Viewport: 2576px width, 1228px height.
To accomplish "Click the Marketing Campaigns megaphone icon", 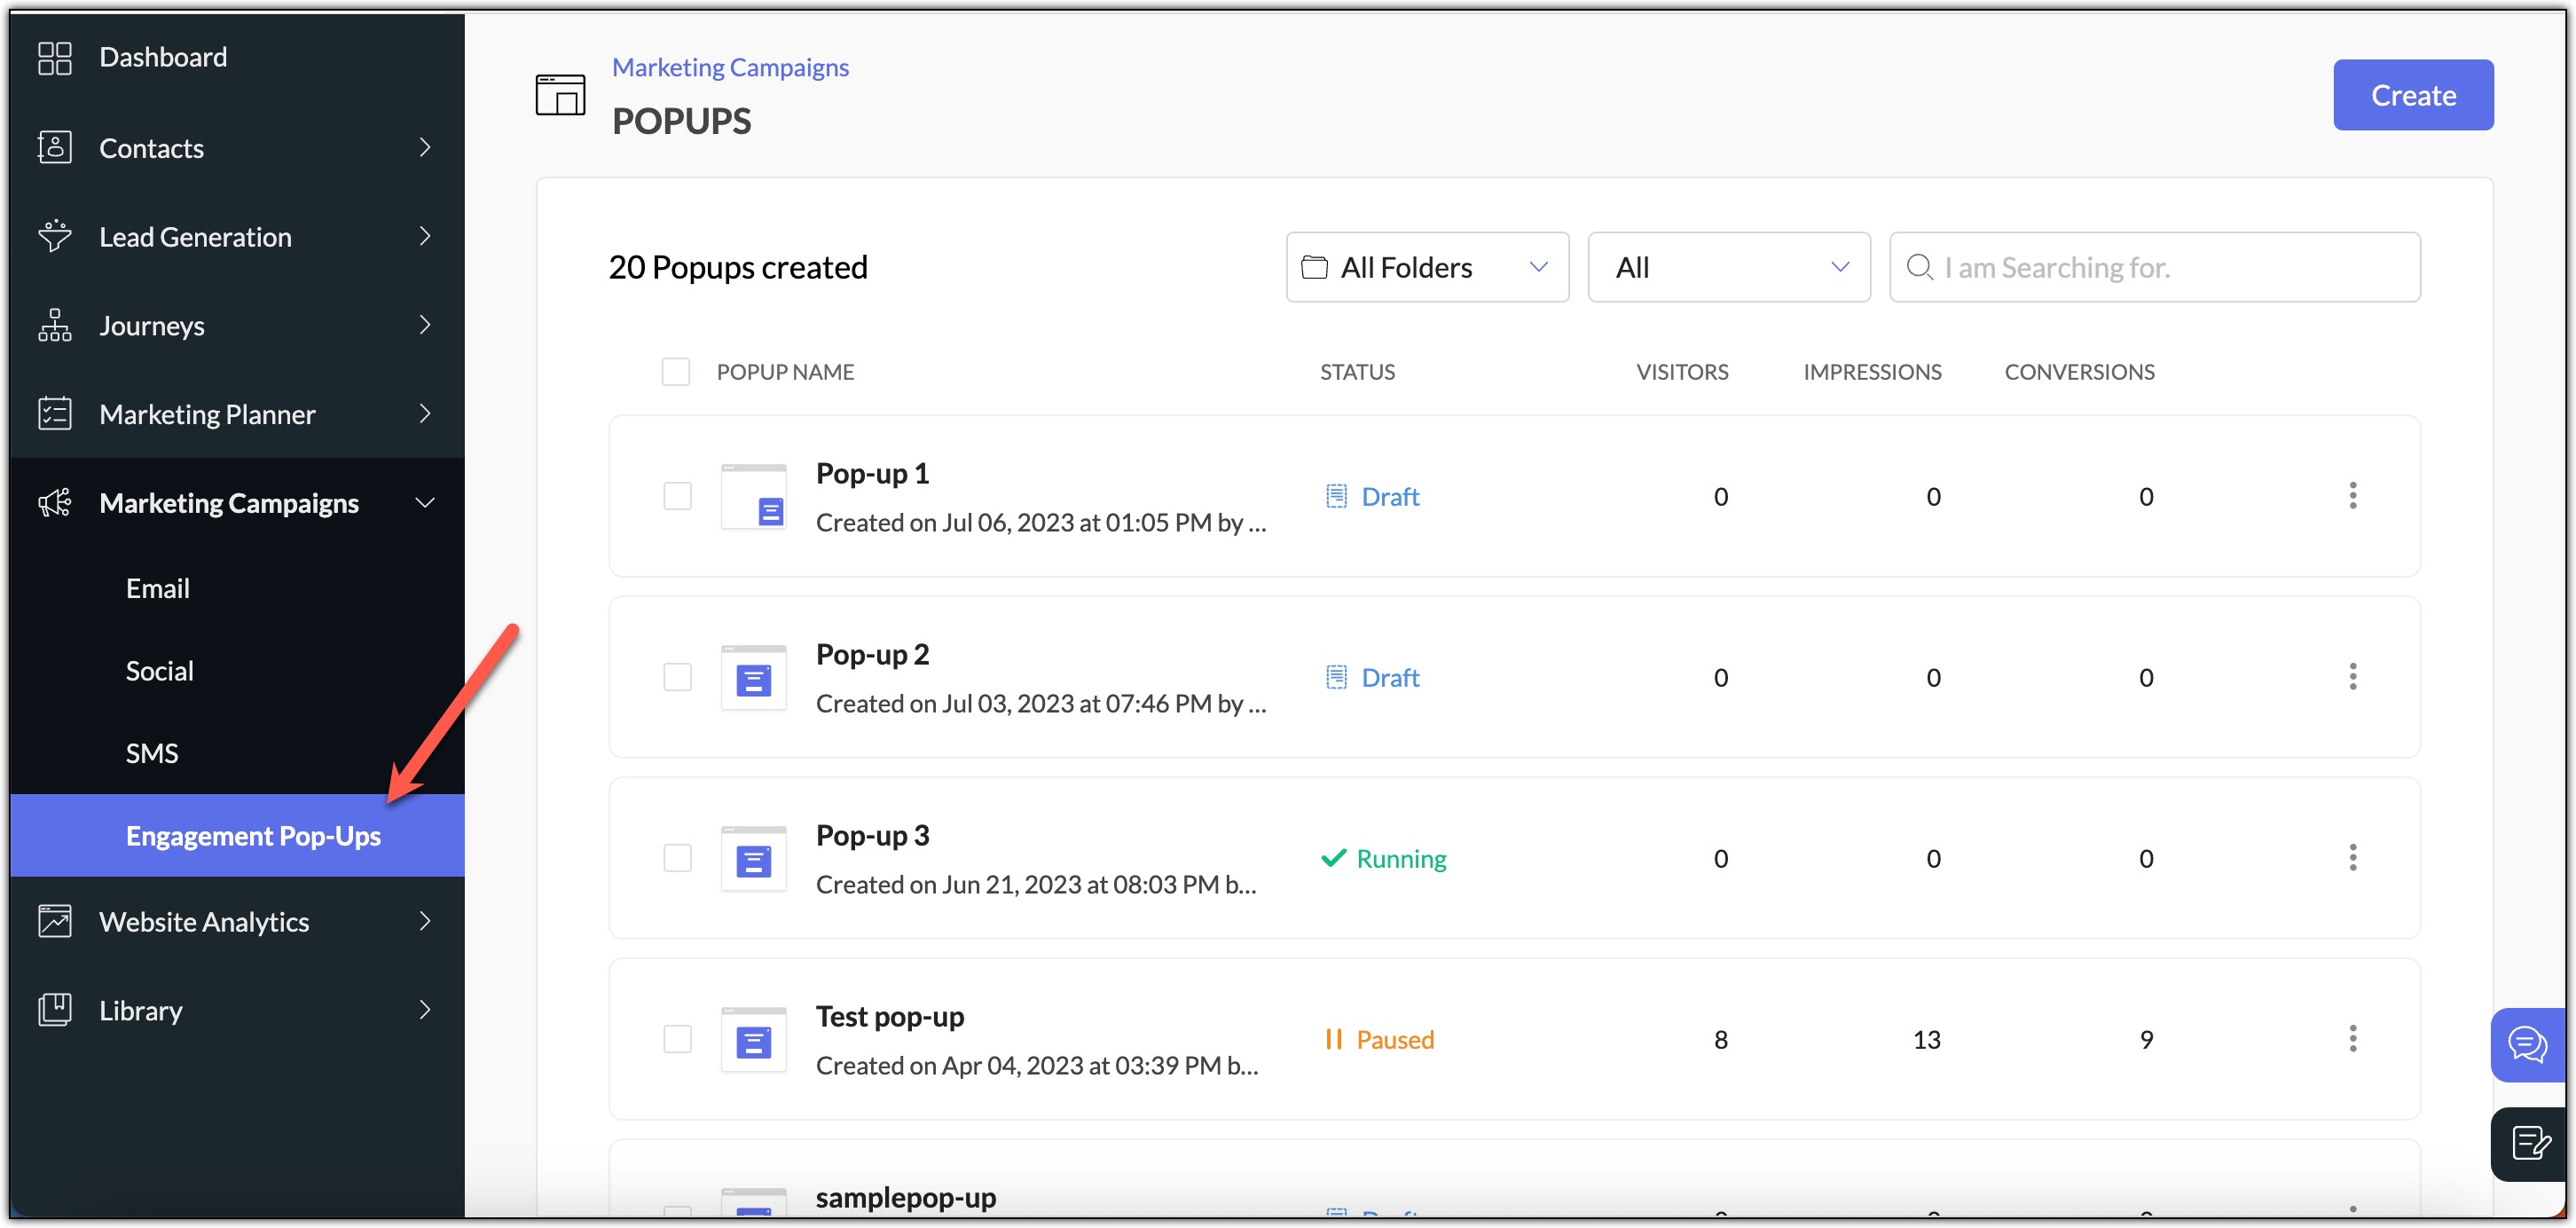I will pos(55,503).
